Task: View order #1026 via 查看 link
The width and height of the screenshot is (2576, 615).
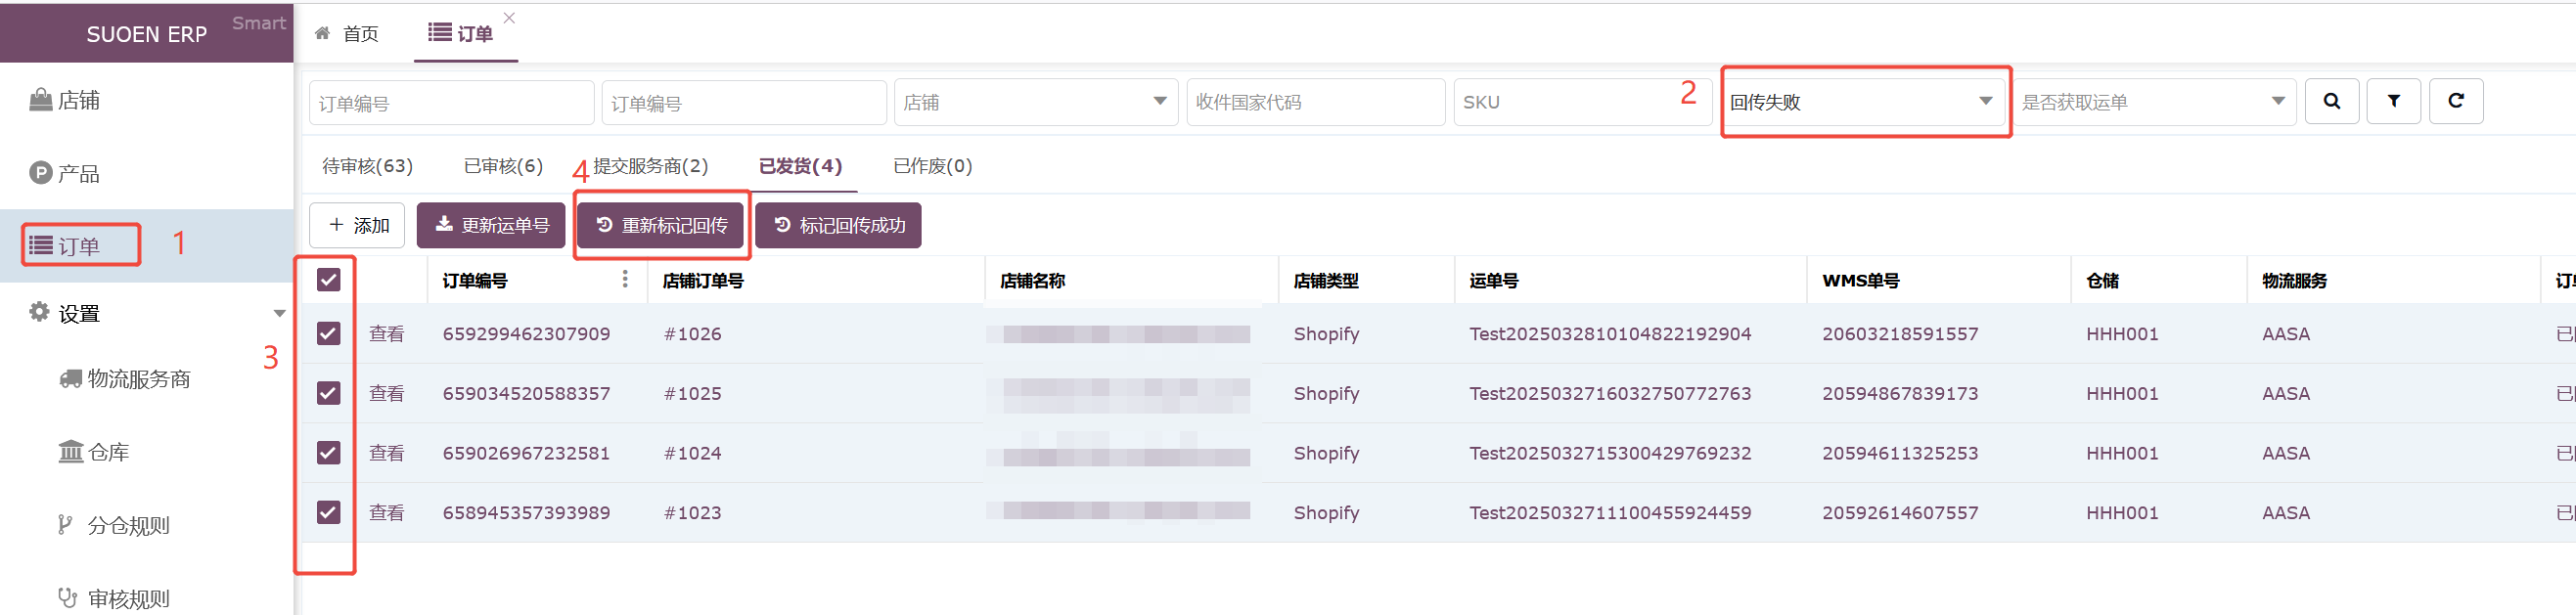Action: click(386, 334)
